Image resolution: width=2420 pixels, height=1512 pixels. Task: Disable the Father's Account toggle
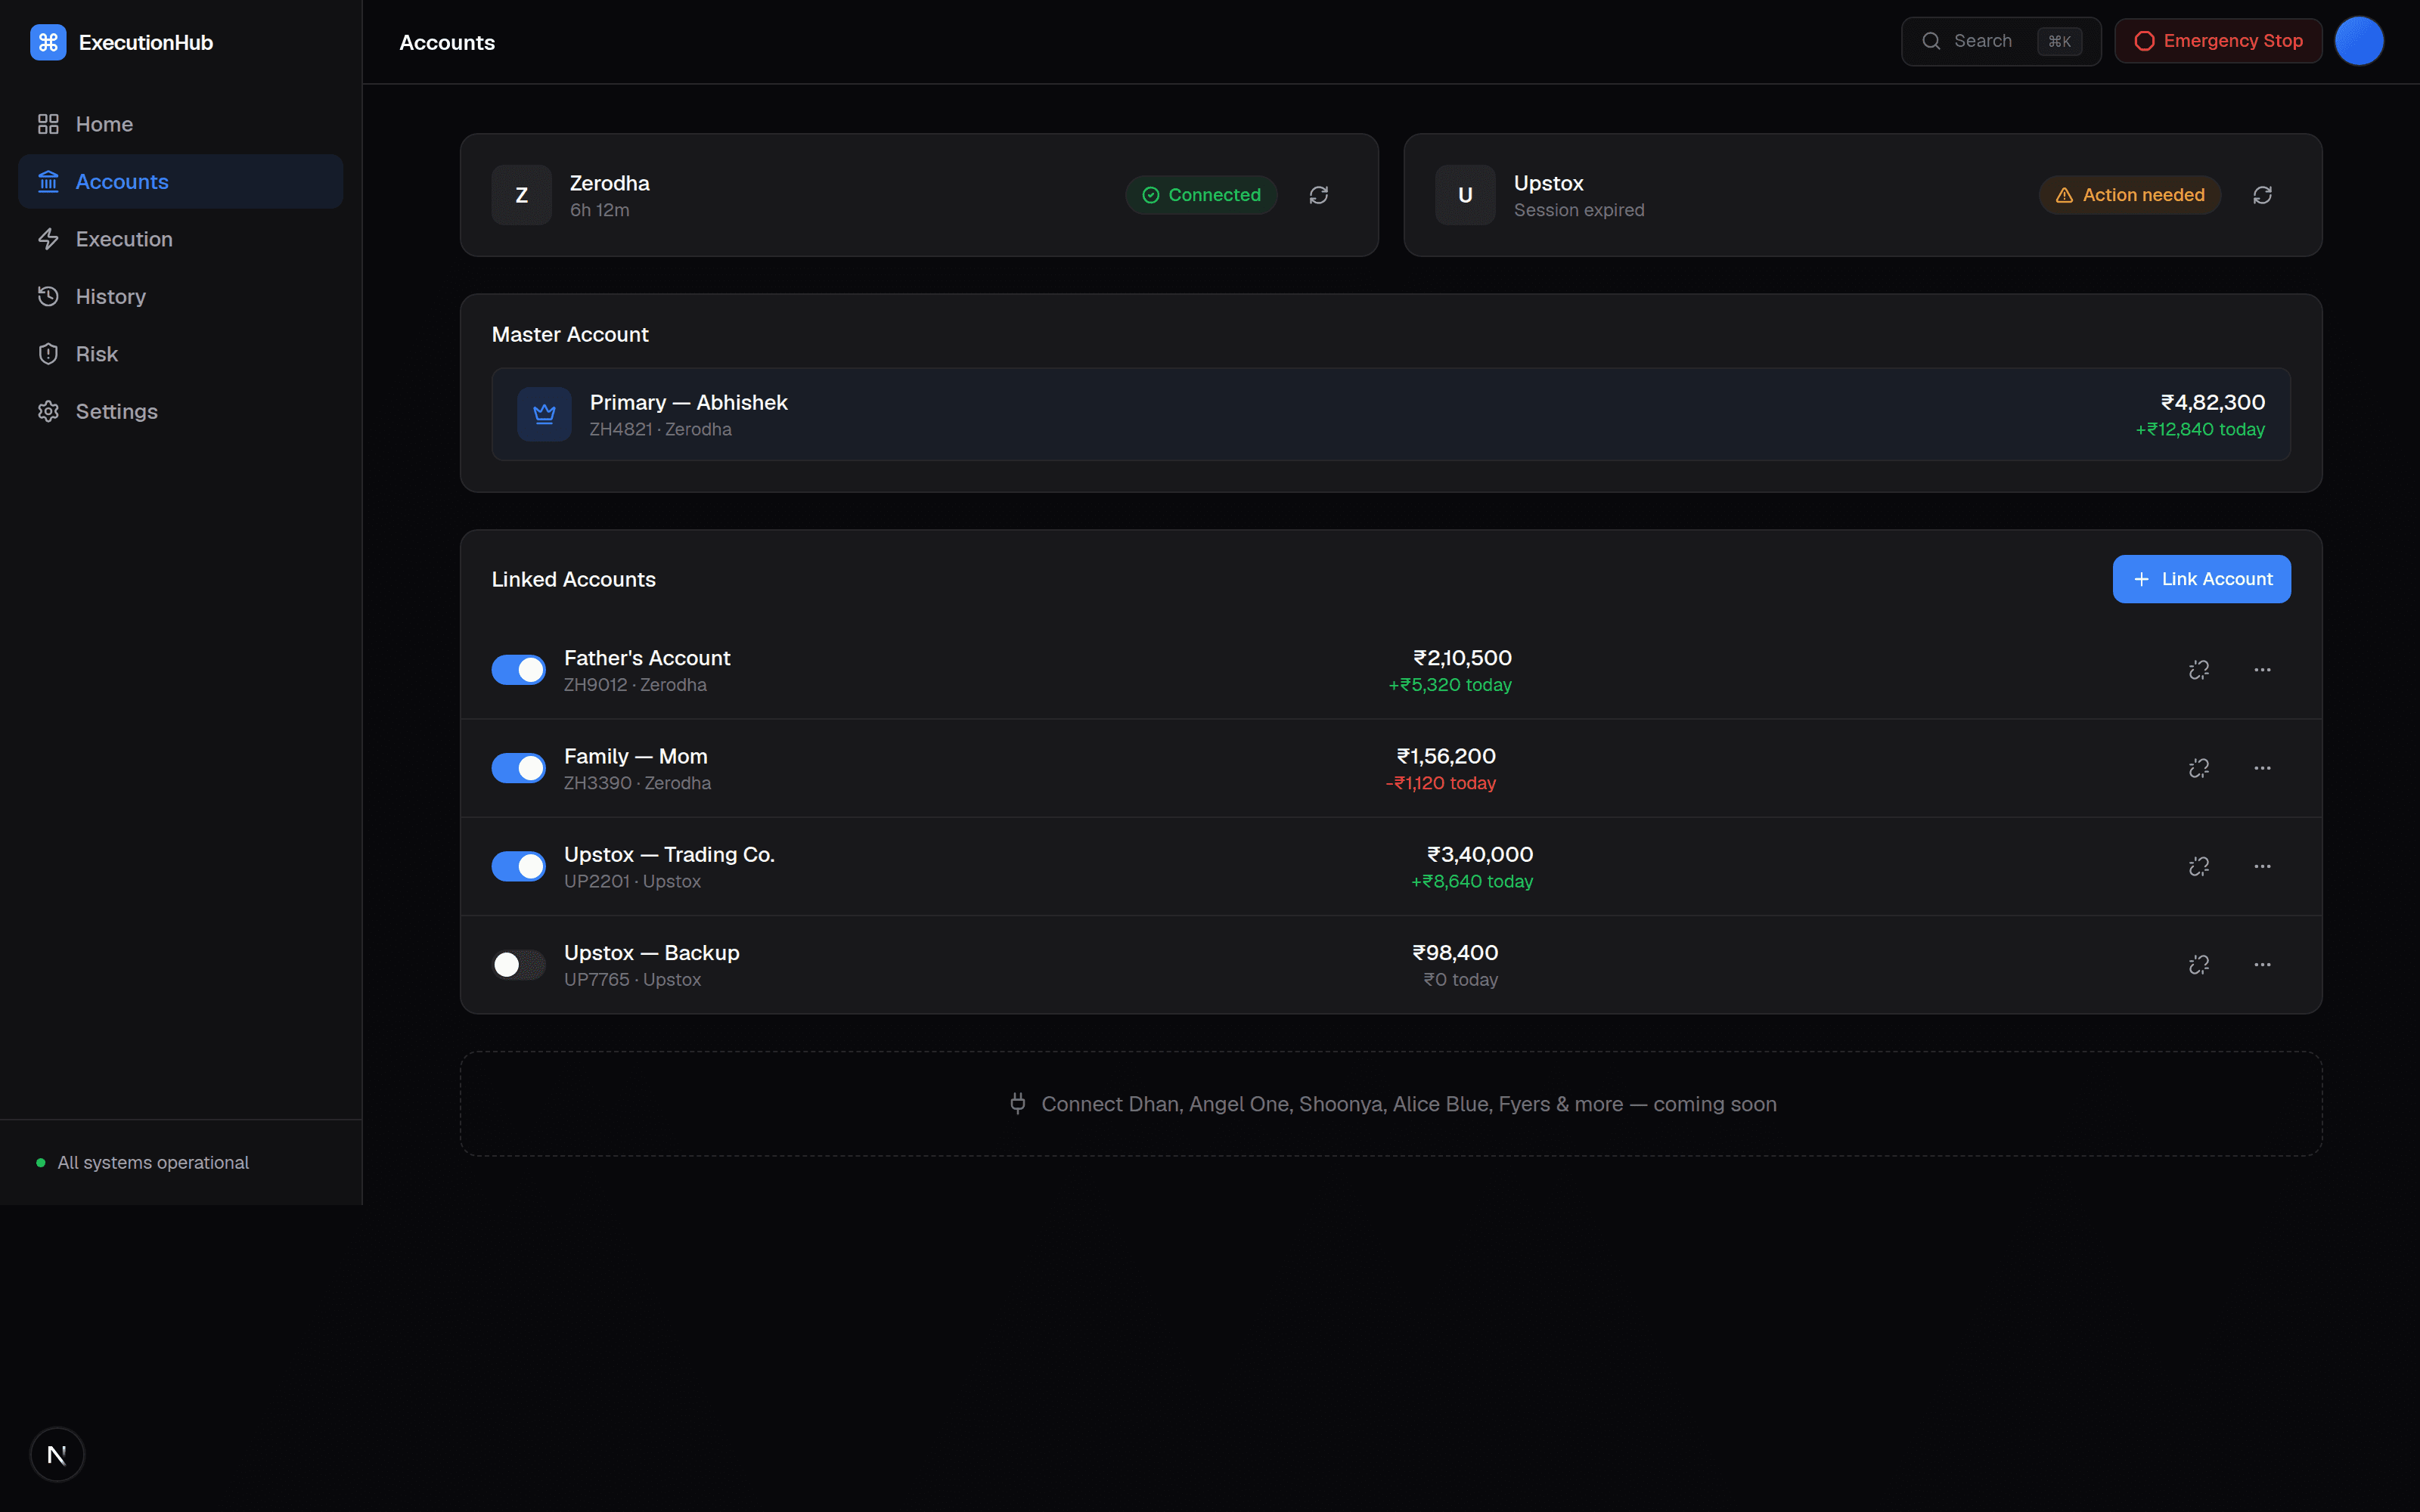(518, 670)
